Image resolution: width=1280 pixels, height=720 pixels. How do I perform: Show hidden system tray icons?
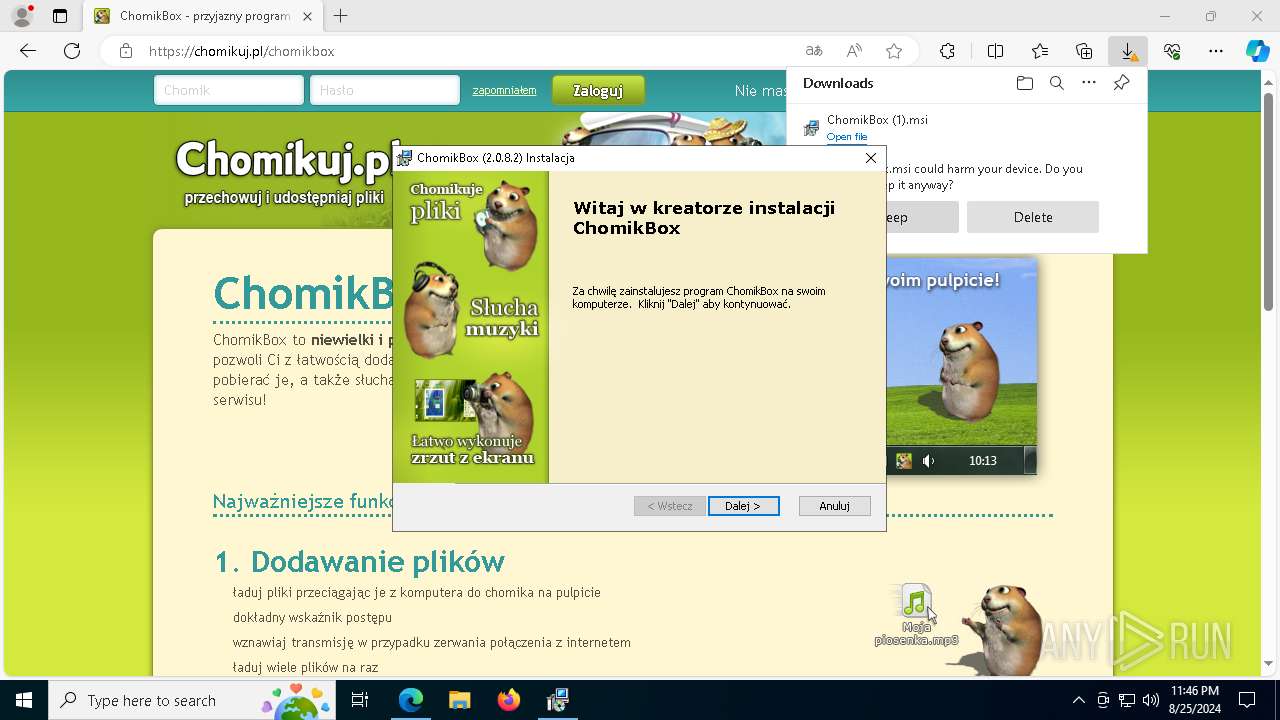pyautogui.click(x=1078, y=700)
